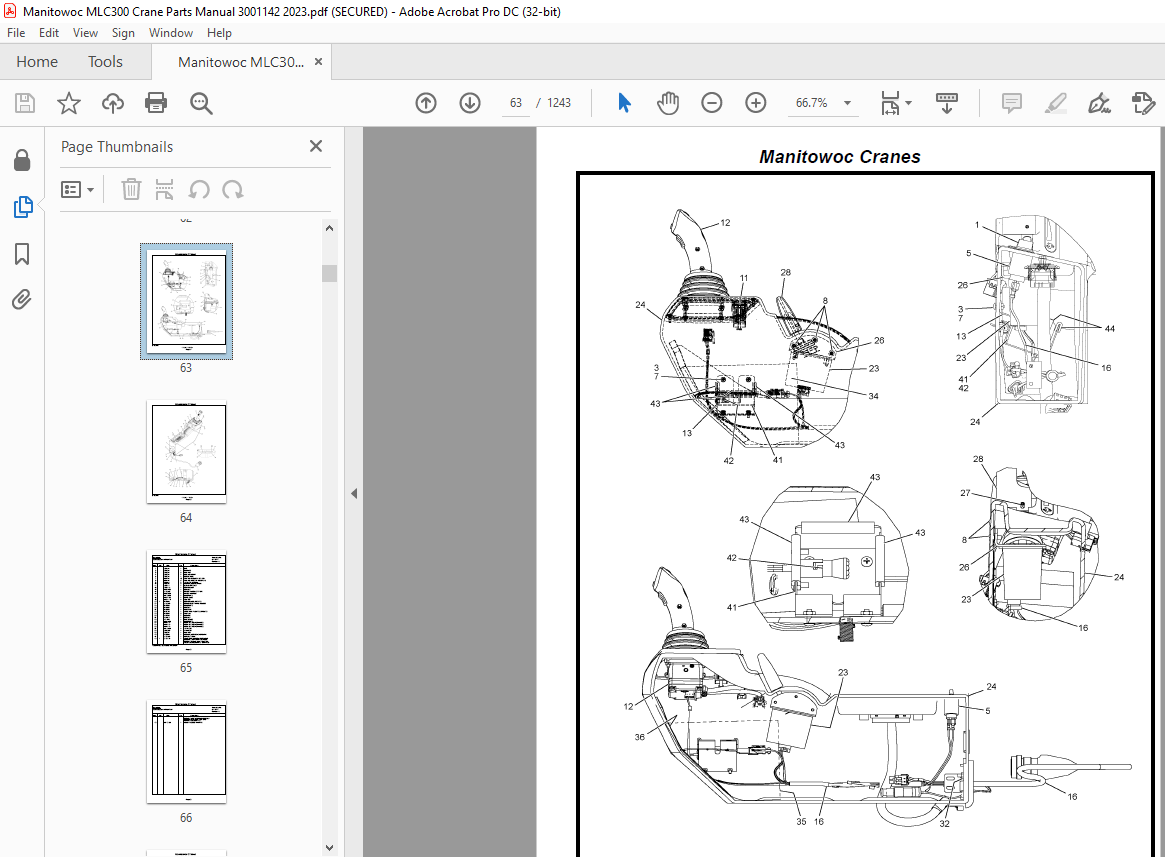This screenshot has height=857, width=1165.
Task: Click thumbnails scrollbar down arrow
Action: pos(330,847)
